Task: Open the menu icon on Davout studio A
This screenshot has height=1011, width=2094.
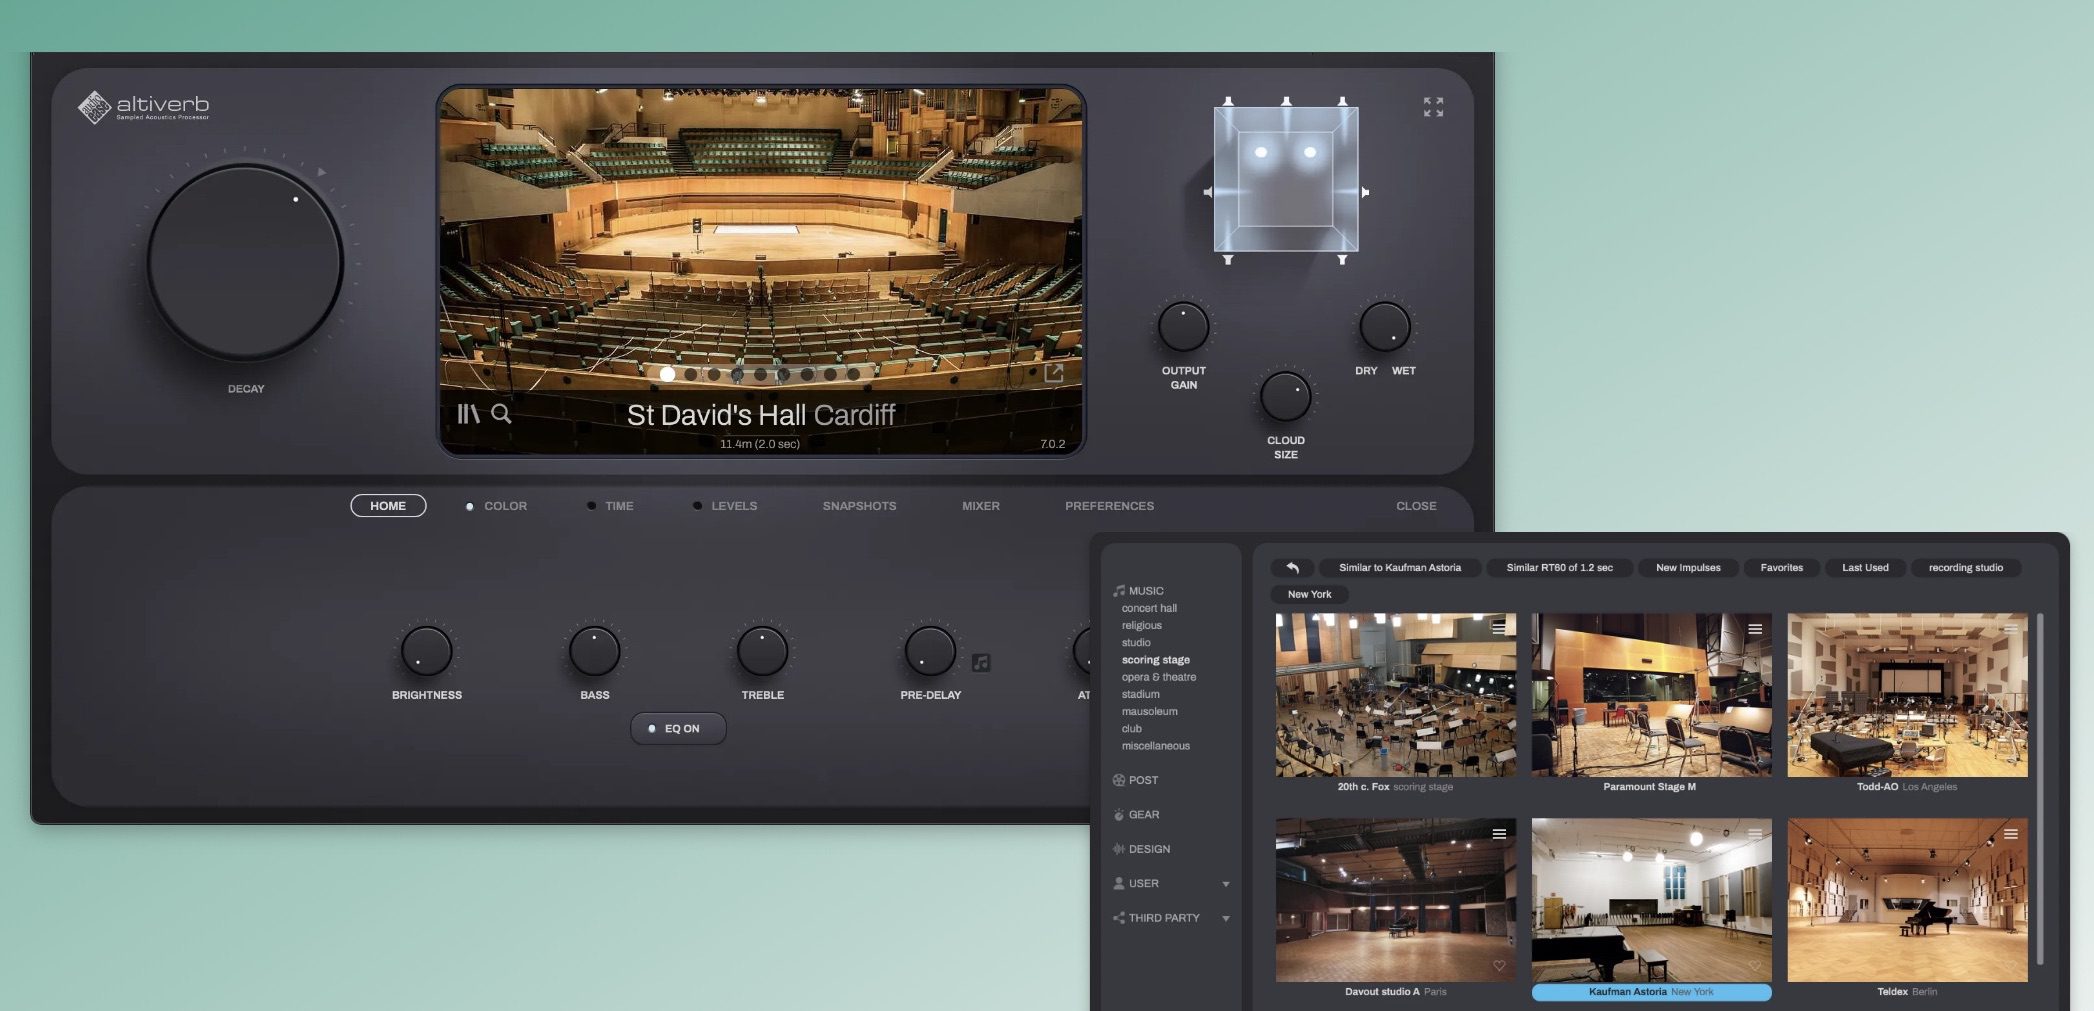Action: (1499, 834)
